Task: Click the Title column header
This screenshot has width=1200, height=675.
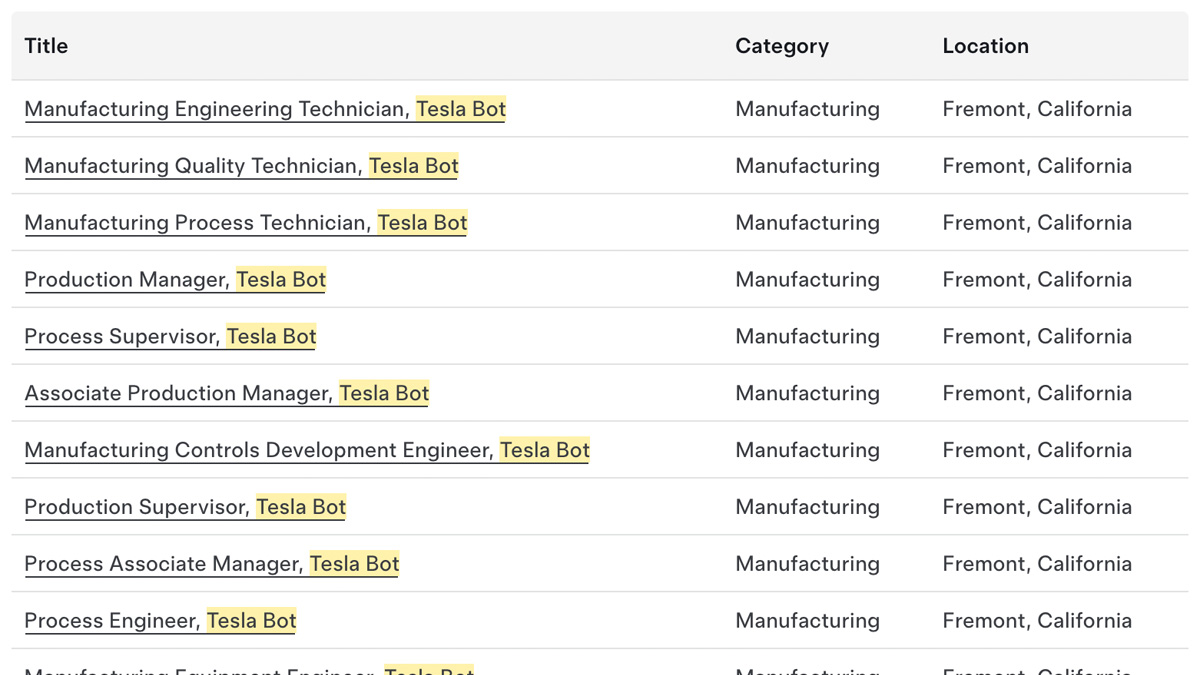Action: point(46,46)
